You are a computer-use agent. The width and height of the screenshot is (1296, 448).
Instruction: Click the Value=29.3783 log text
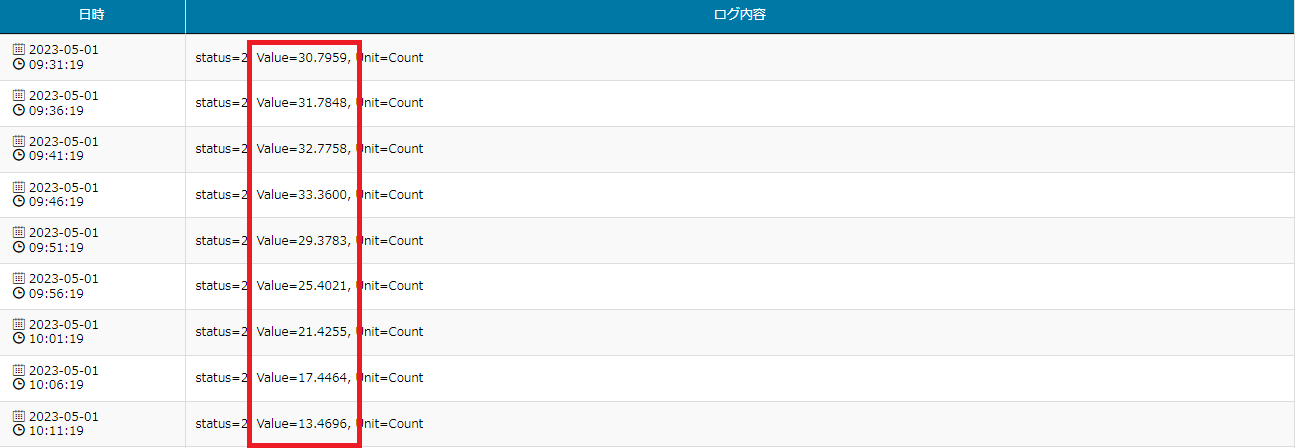302,241
